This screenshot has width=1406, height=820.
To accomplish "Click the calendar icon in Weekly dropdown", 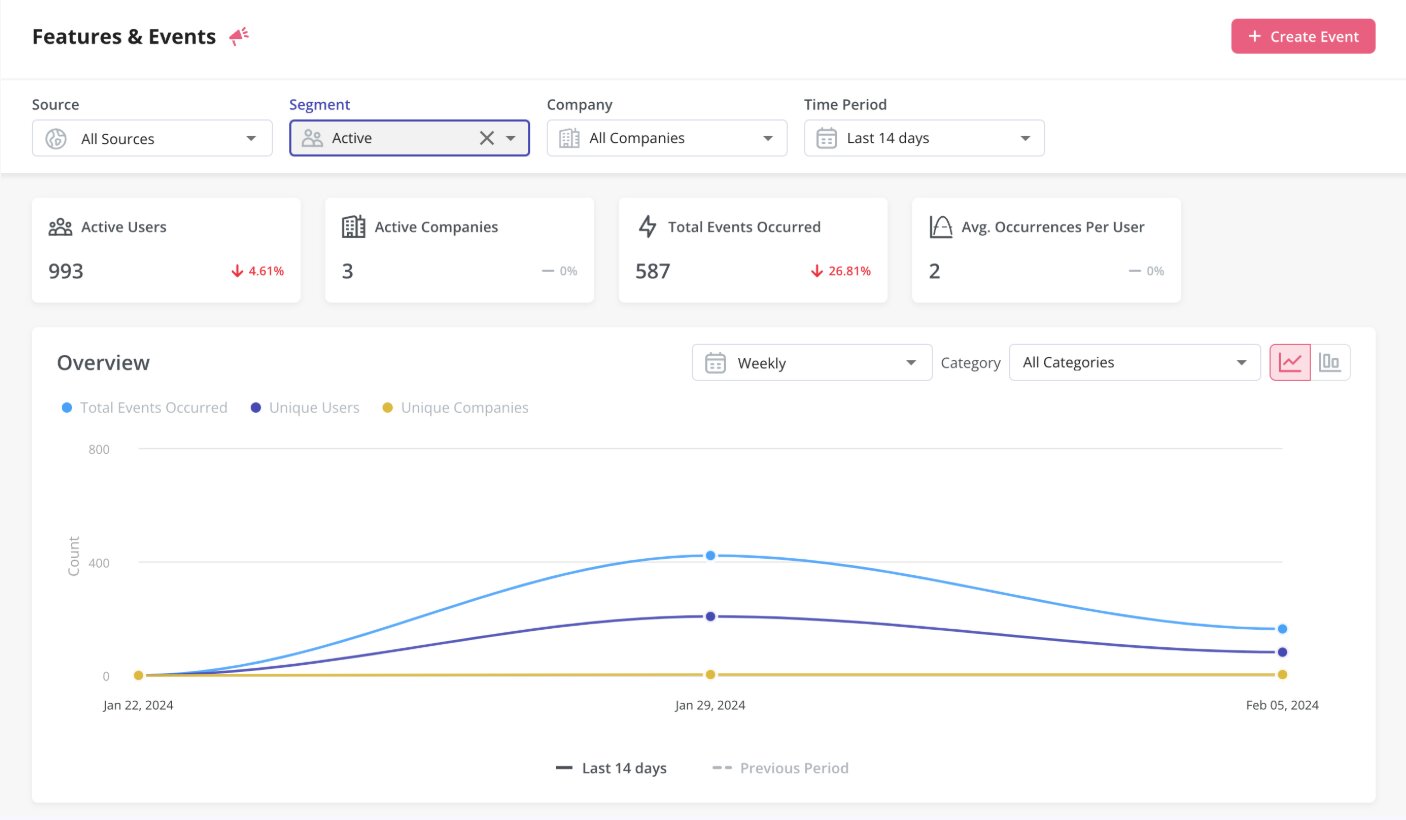I will click(x=715, y=362).
